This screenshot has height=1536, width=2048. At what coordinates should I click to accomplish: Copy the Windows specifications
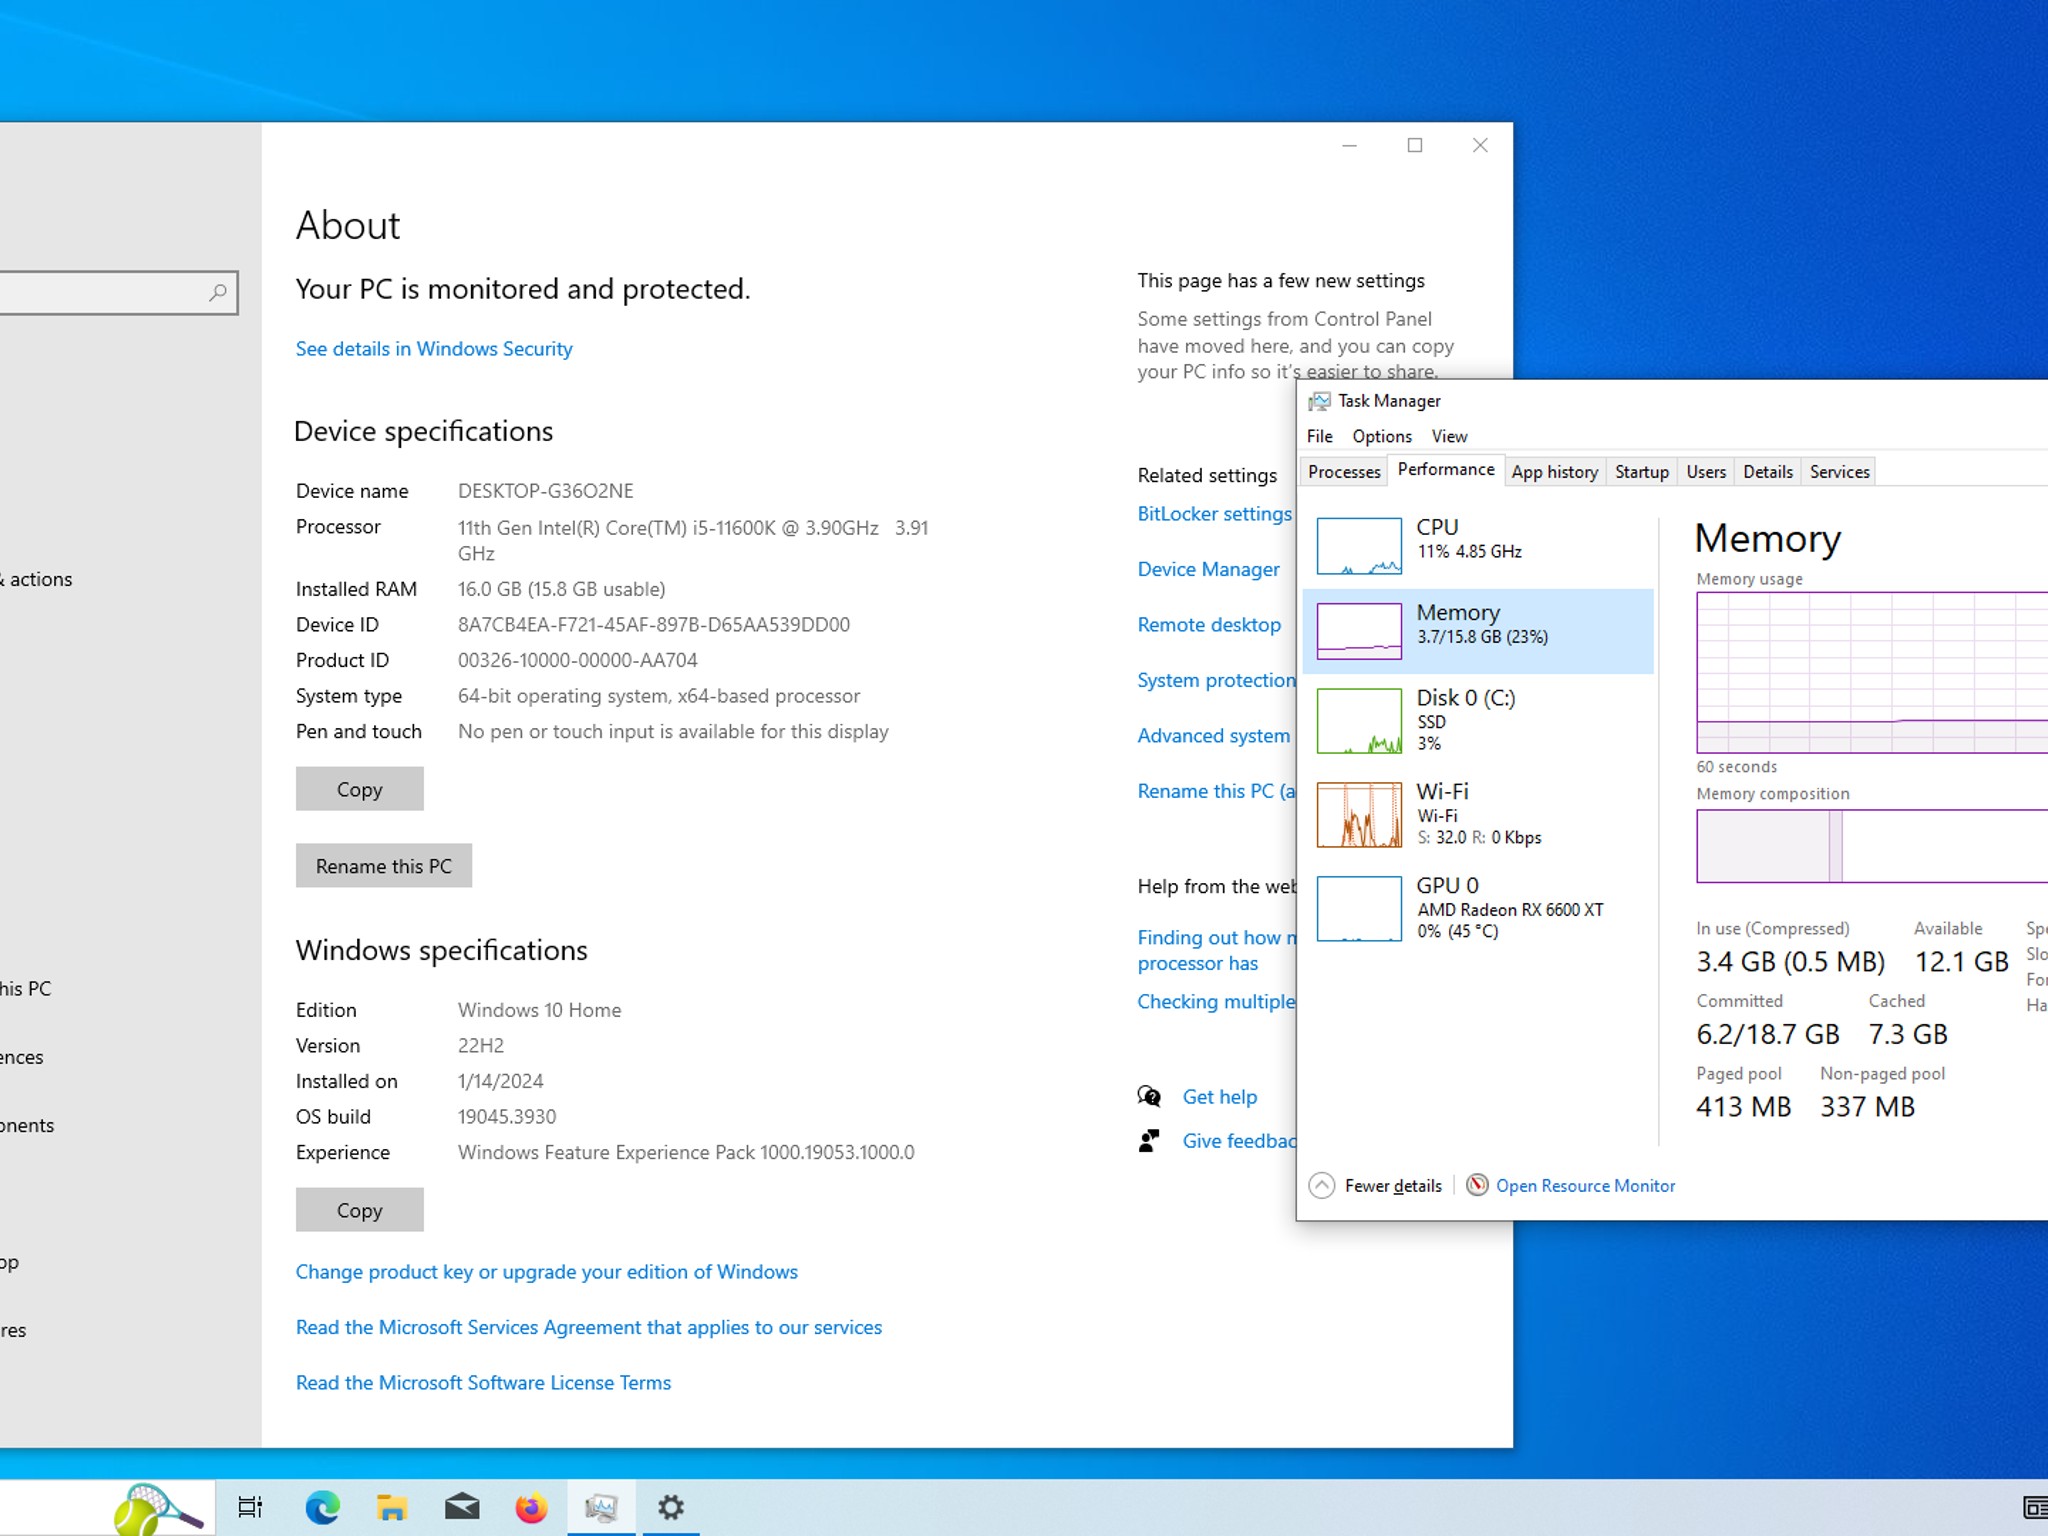point(359,1210)
